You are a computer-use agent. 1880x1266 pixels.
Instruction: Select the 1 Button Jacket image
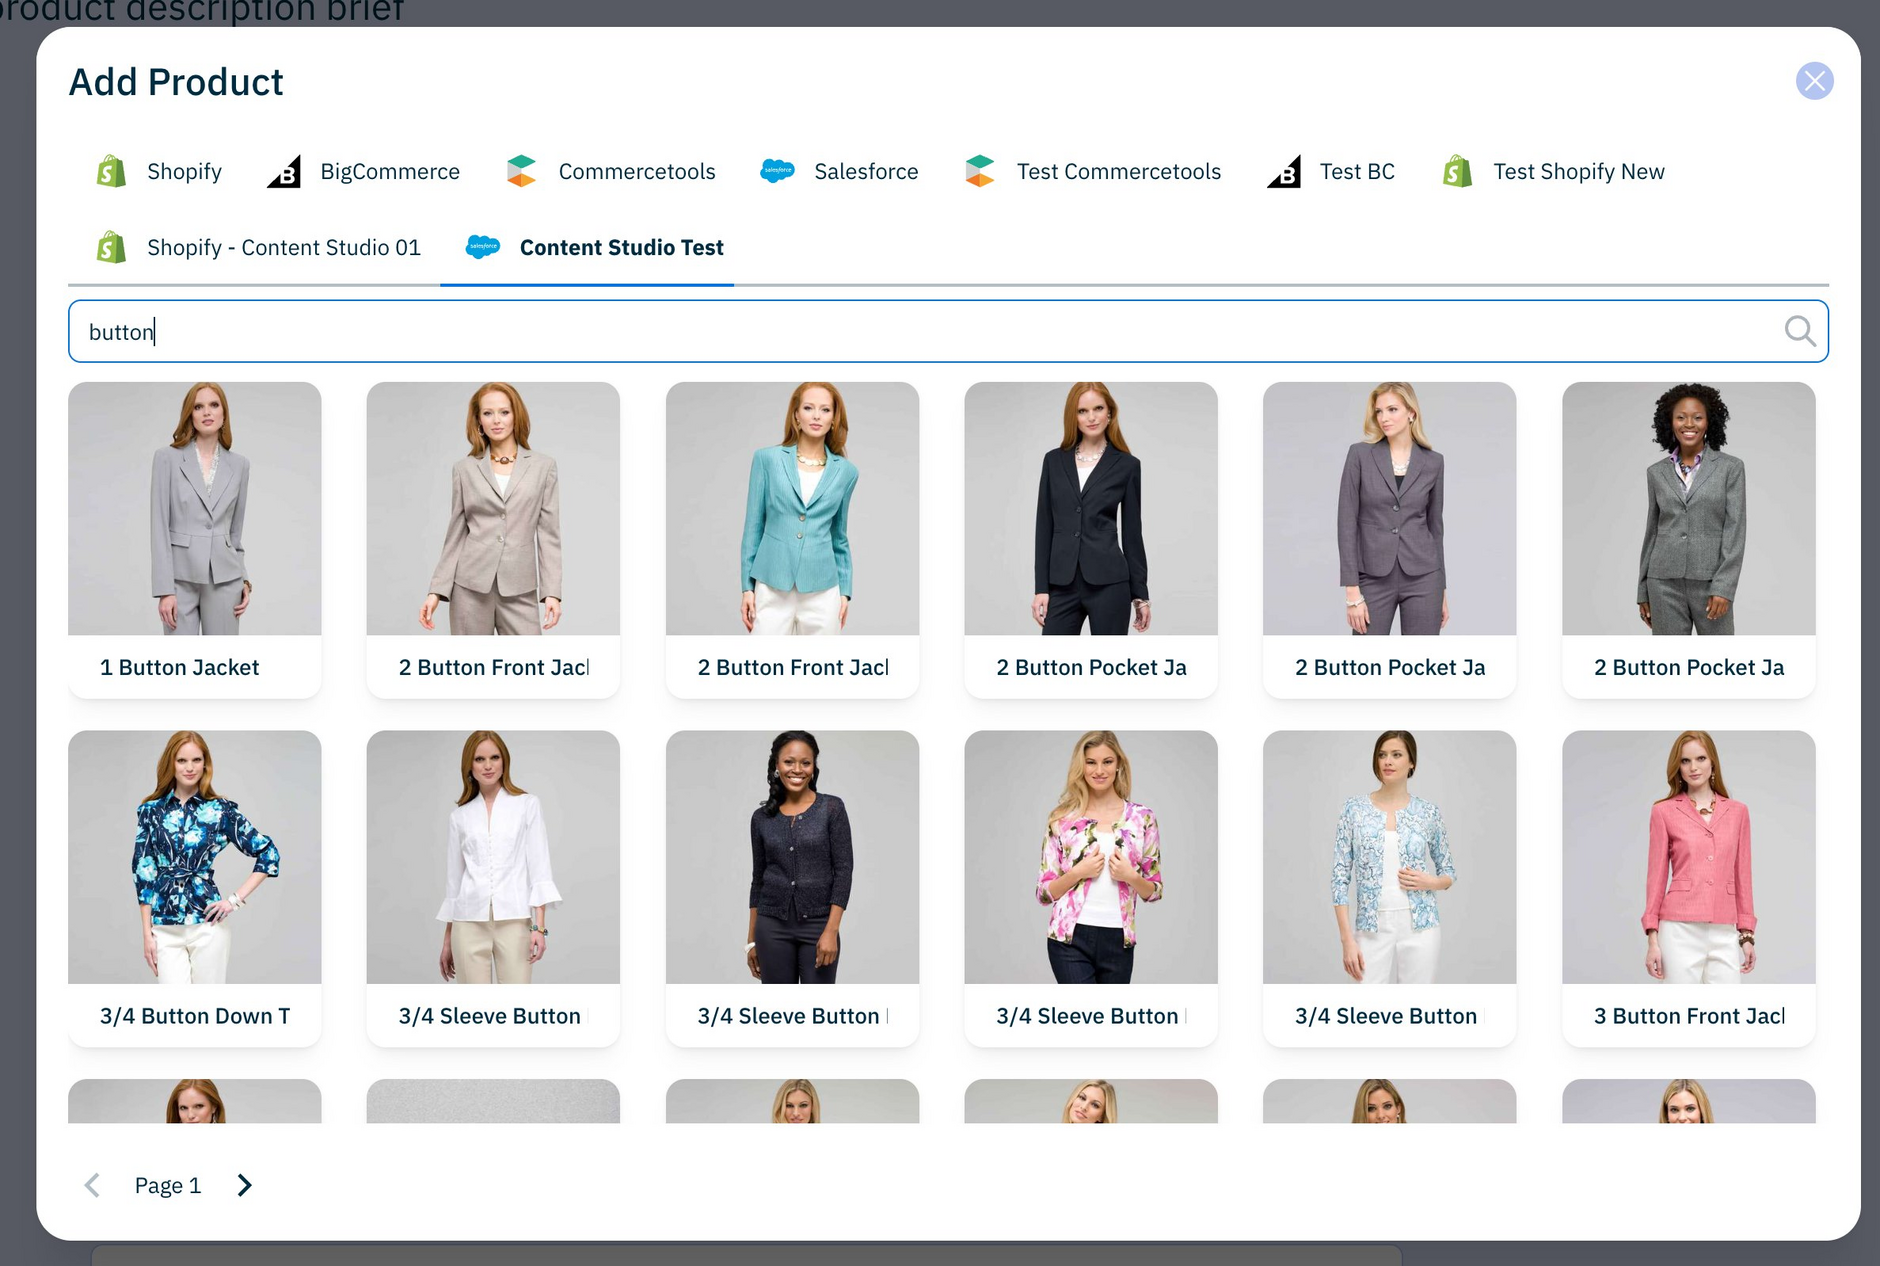[x=195, y=508]
